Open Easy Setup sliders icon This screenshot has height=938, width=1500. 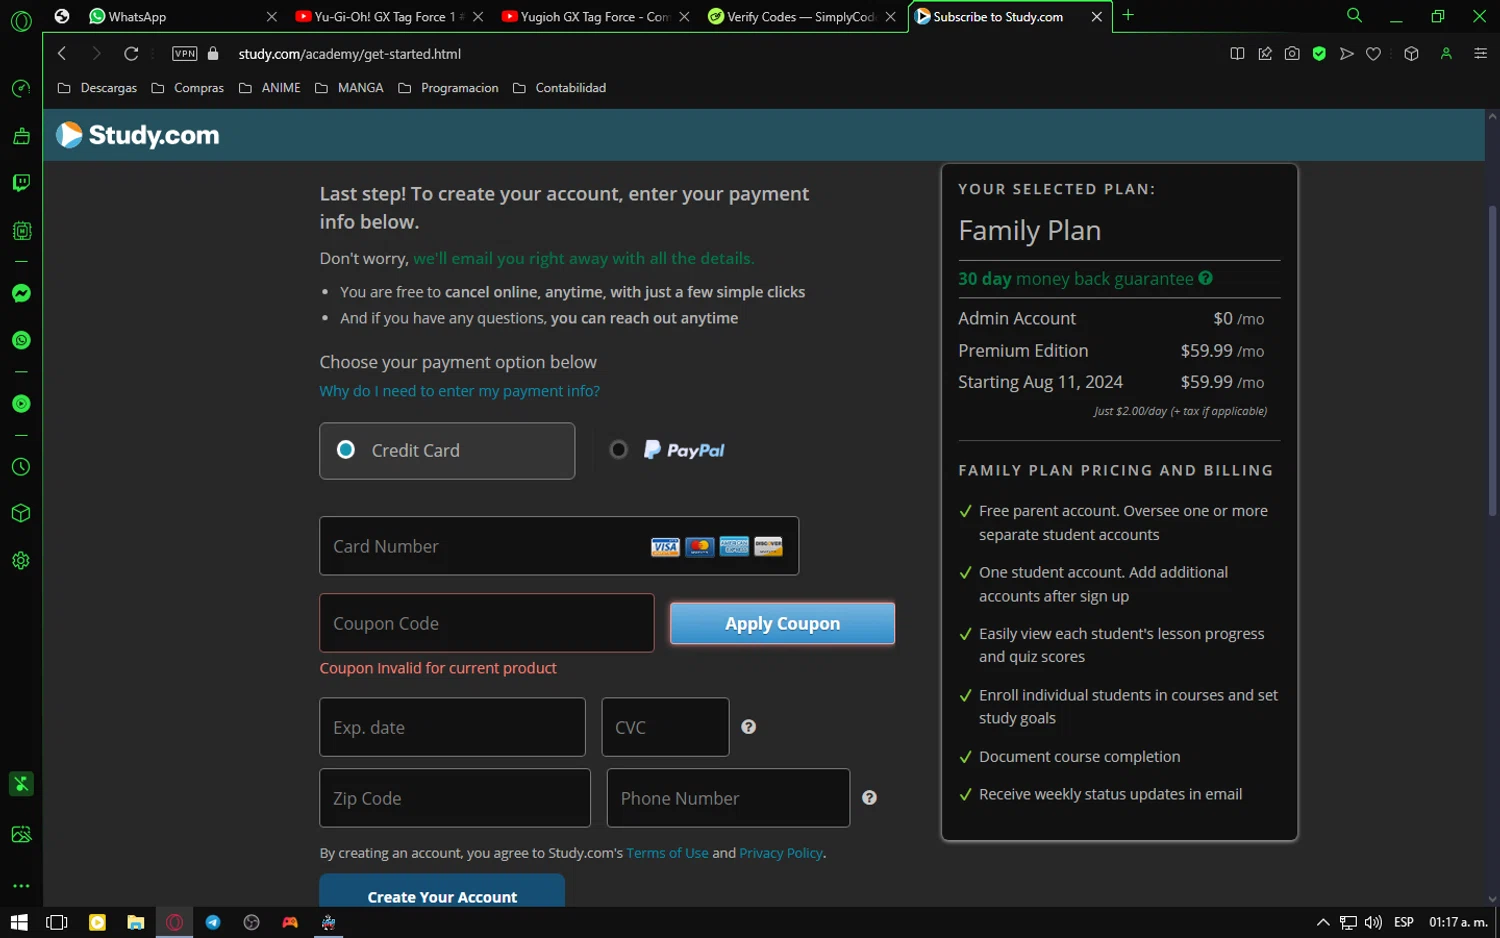click(x=1481, y=54)
